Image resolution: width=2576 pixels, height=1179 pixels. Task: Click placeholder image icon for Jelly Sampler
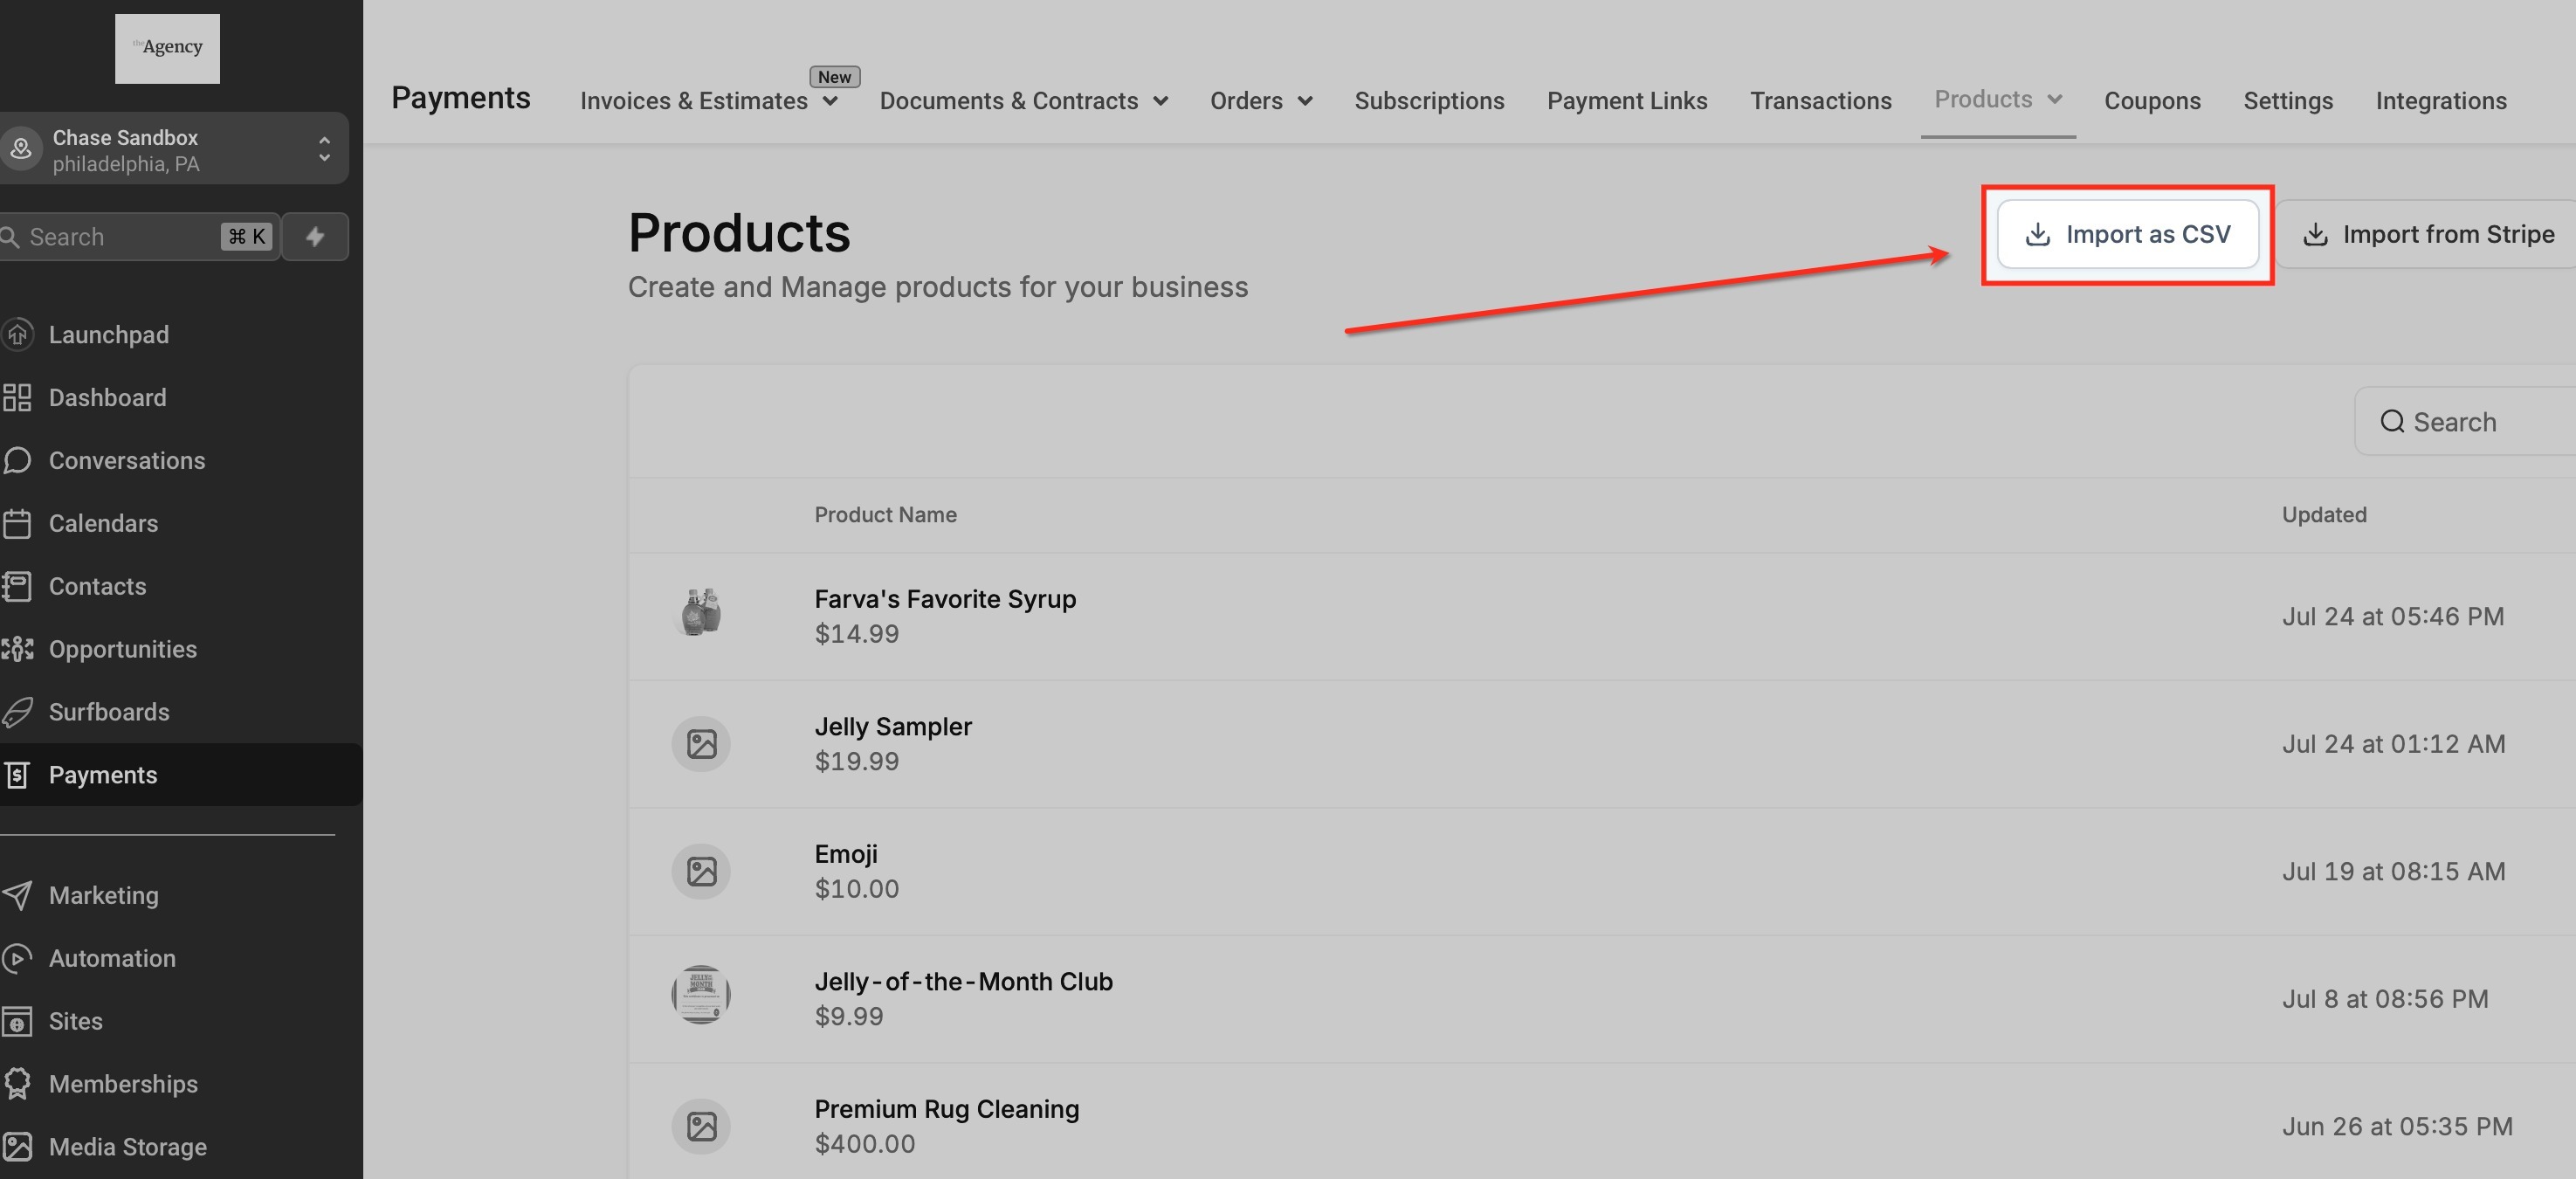[701, 744]
